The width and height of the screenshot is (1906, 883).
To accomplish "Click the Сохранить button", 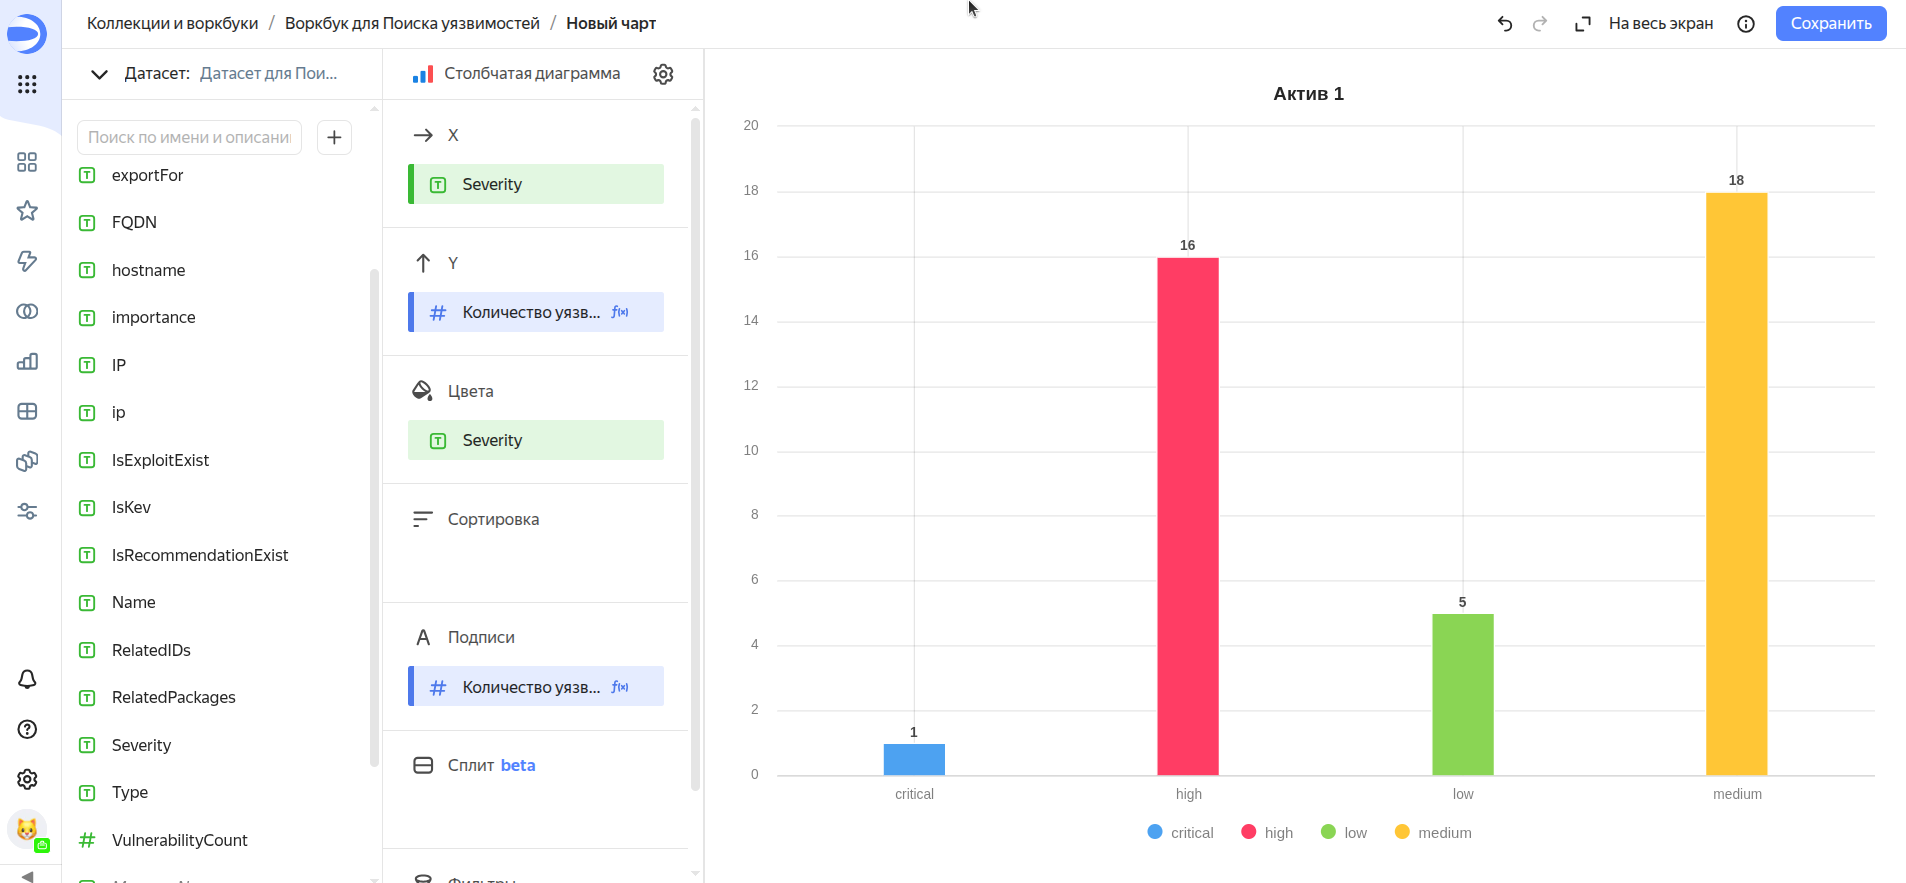I will (x=1830, y=23).
